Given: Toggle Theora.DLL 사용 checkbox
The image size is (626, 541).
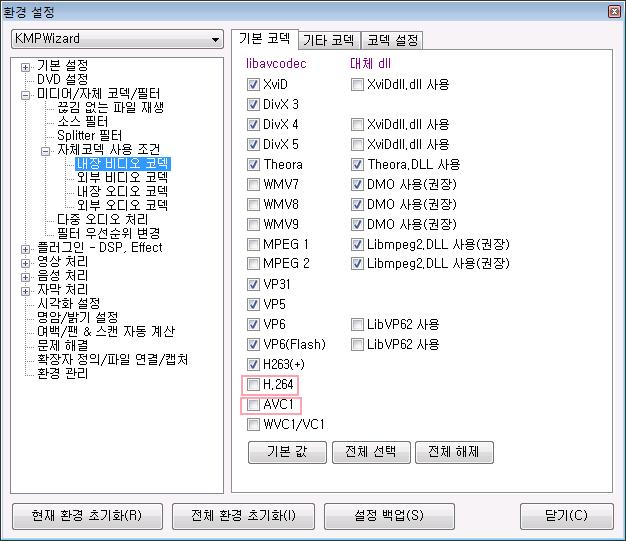Looking at the screenshot, I should point(357,164).
